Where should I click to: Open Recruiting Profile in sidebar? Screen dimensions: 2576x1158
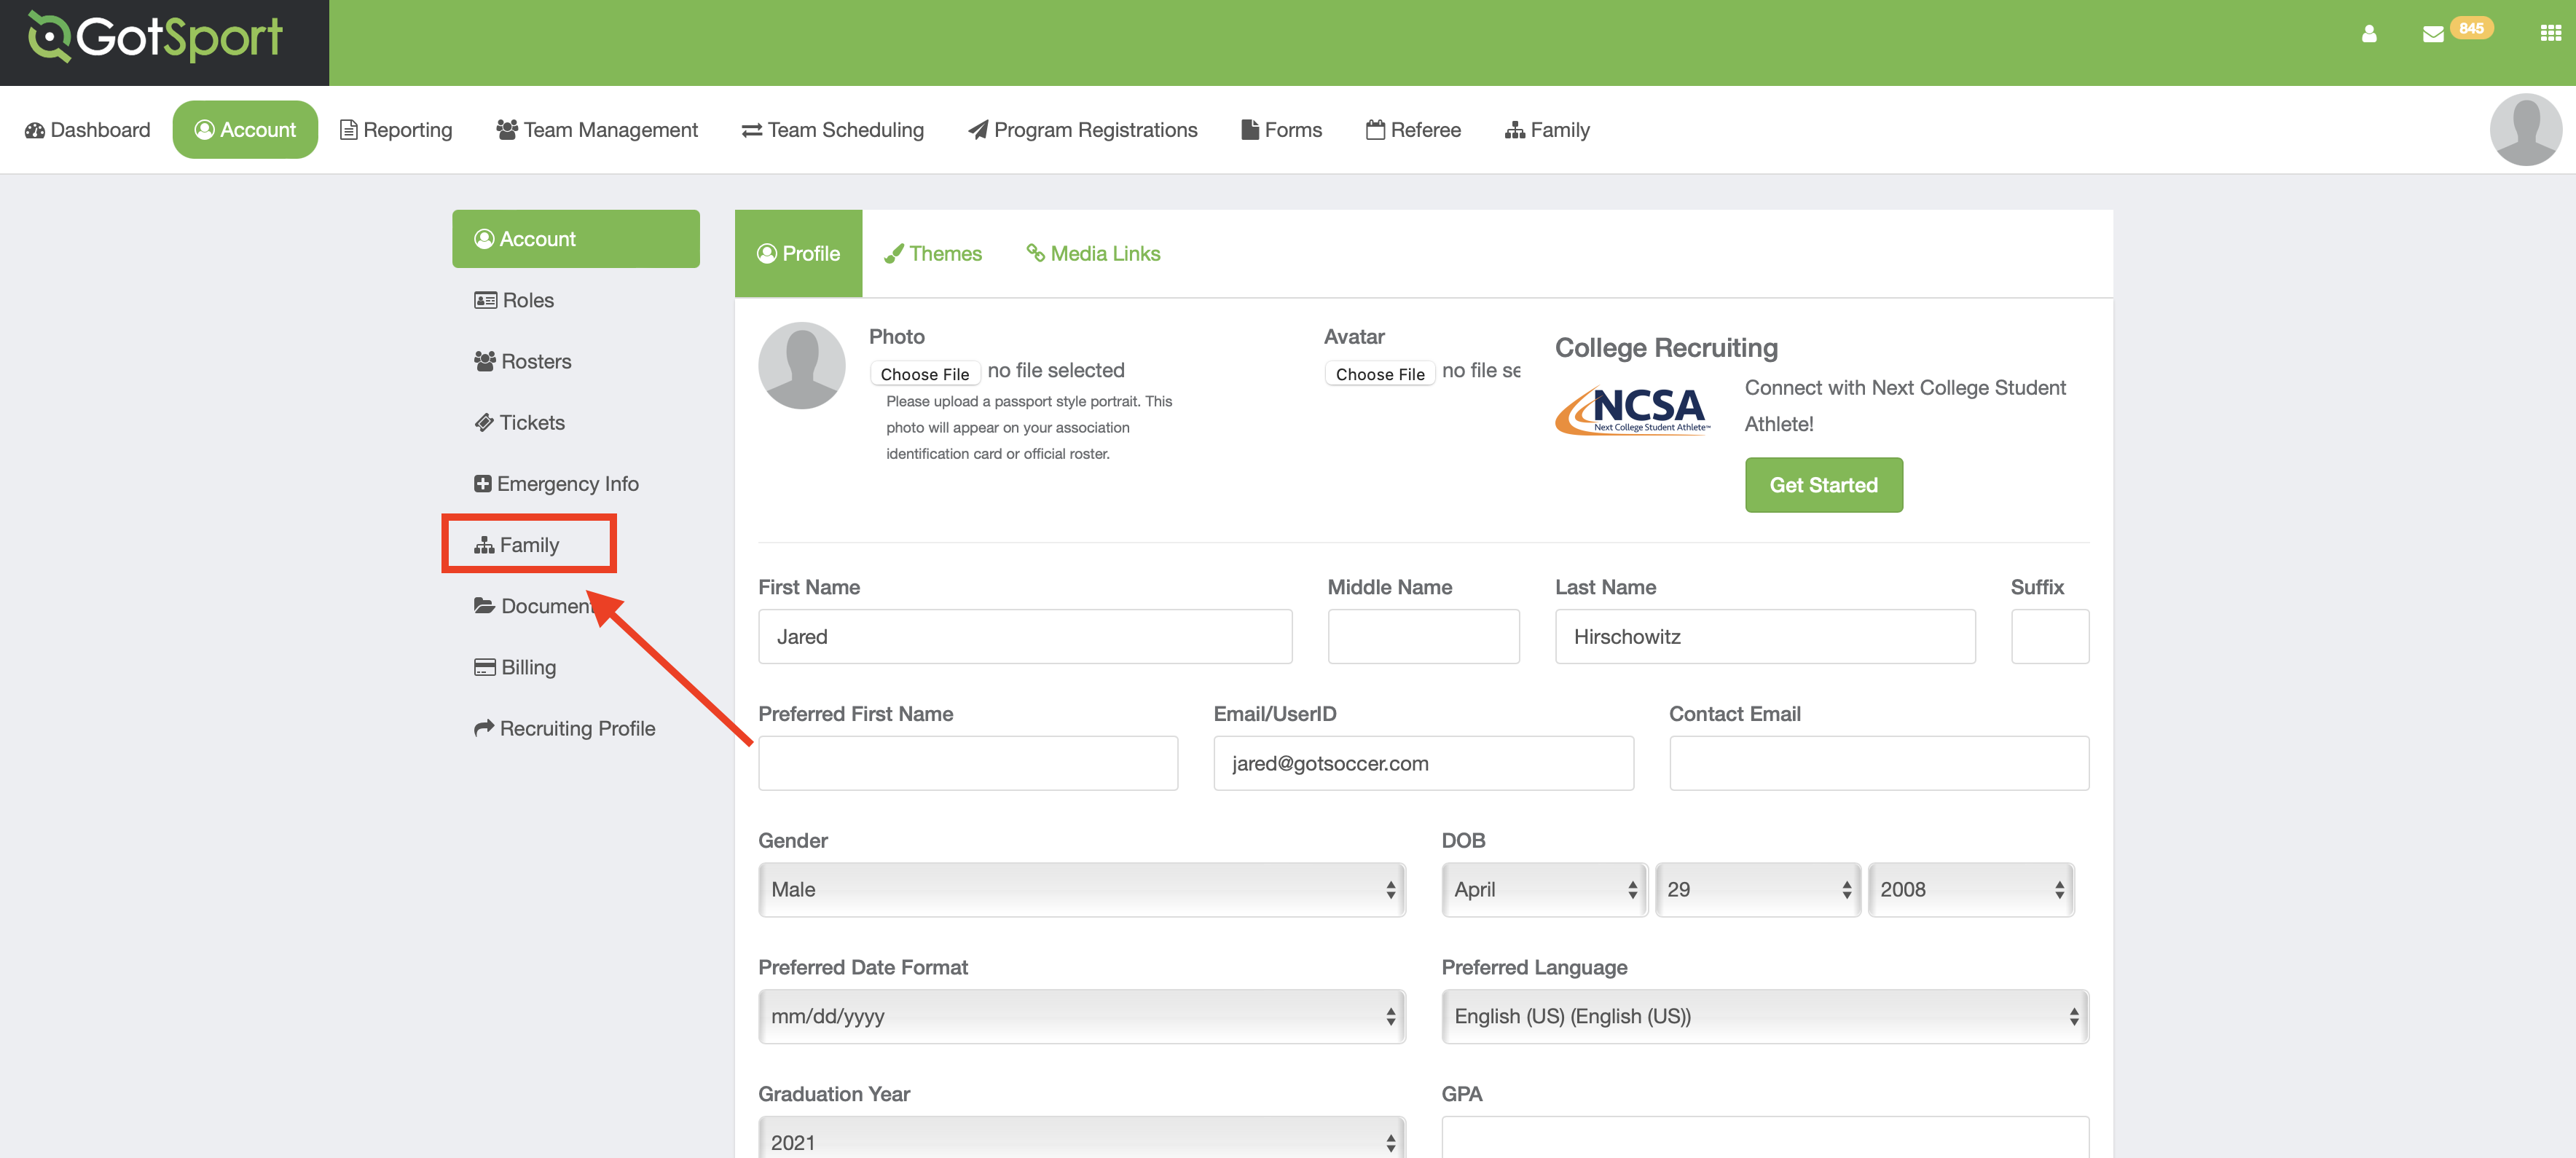click(x=565, y=729)
